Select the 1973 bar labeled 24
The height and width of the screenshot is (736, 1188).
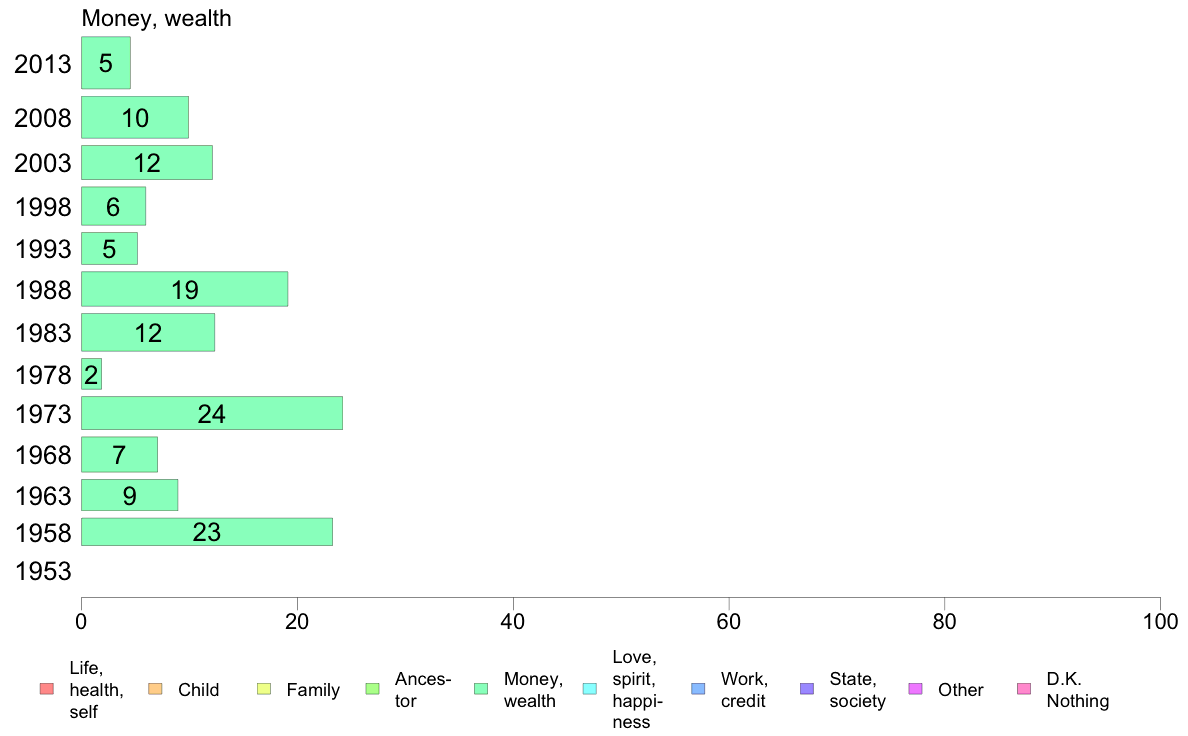[x=211, y=413]
